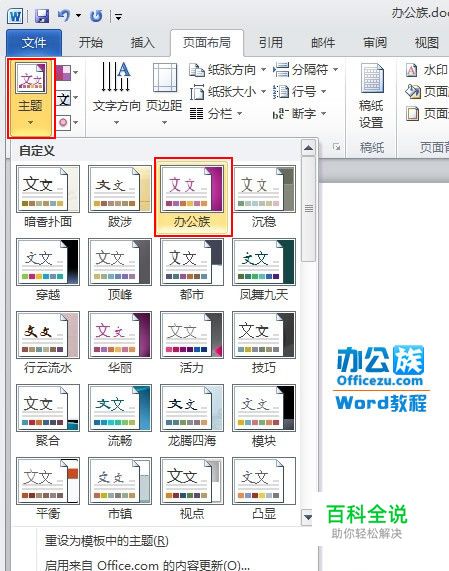Click the theme gallery scrollbar thumb

(x=308, y=209)
